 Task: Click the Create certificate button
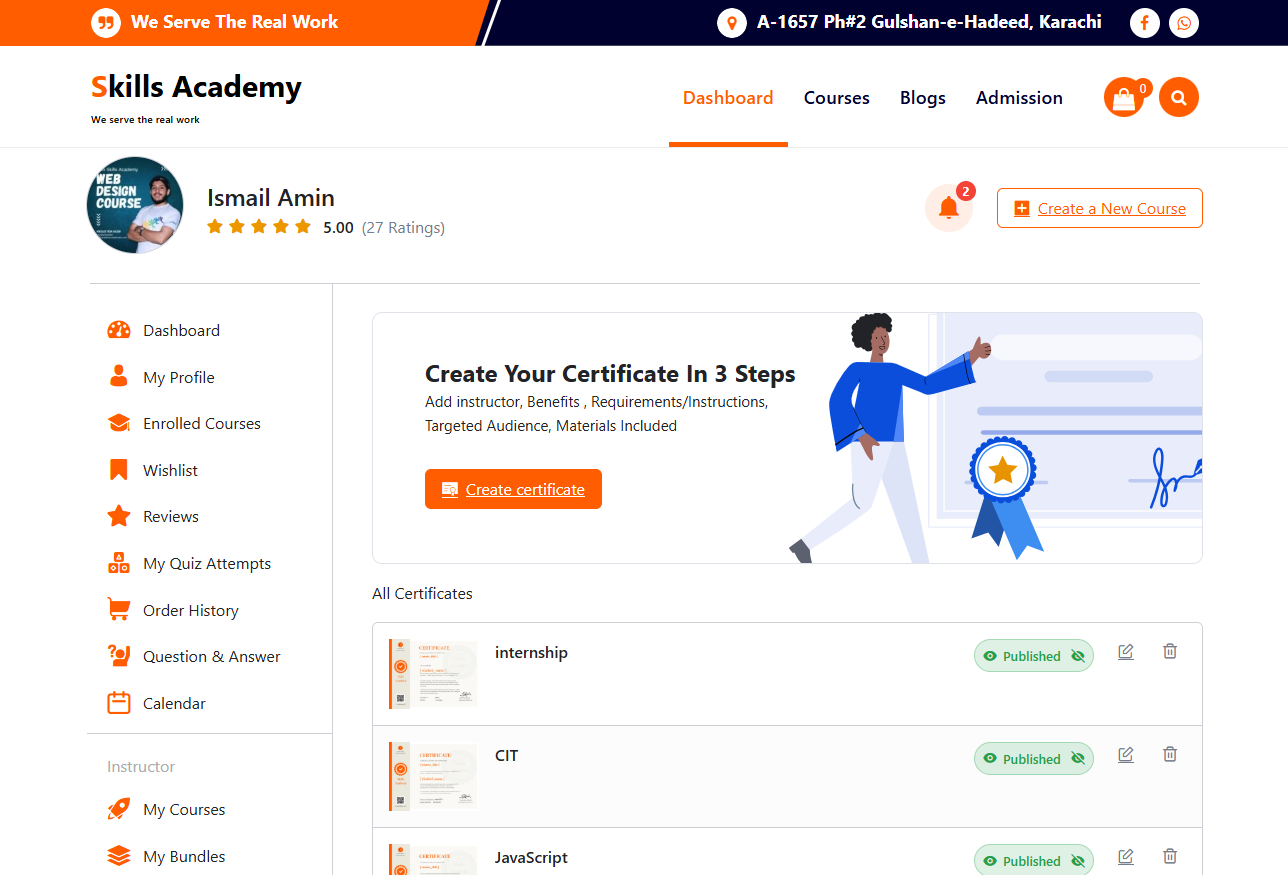pos(513,489)
